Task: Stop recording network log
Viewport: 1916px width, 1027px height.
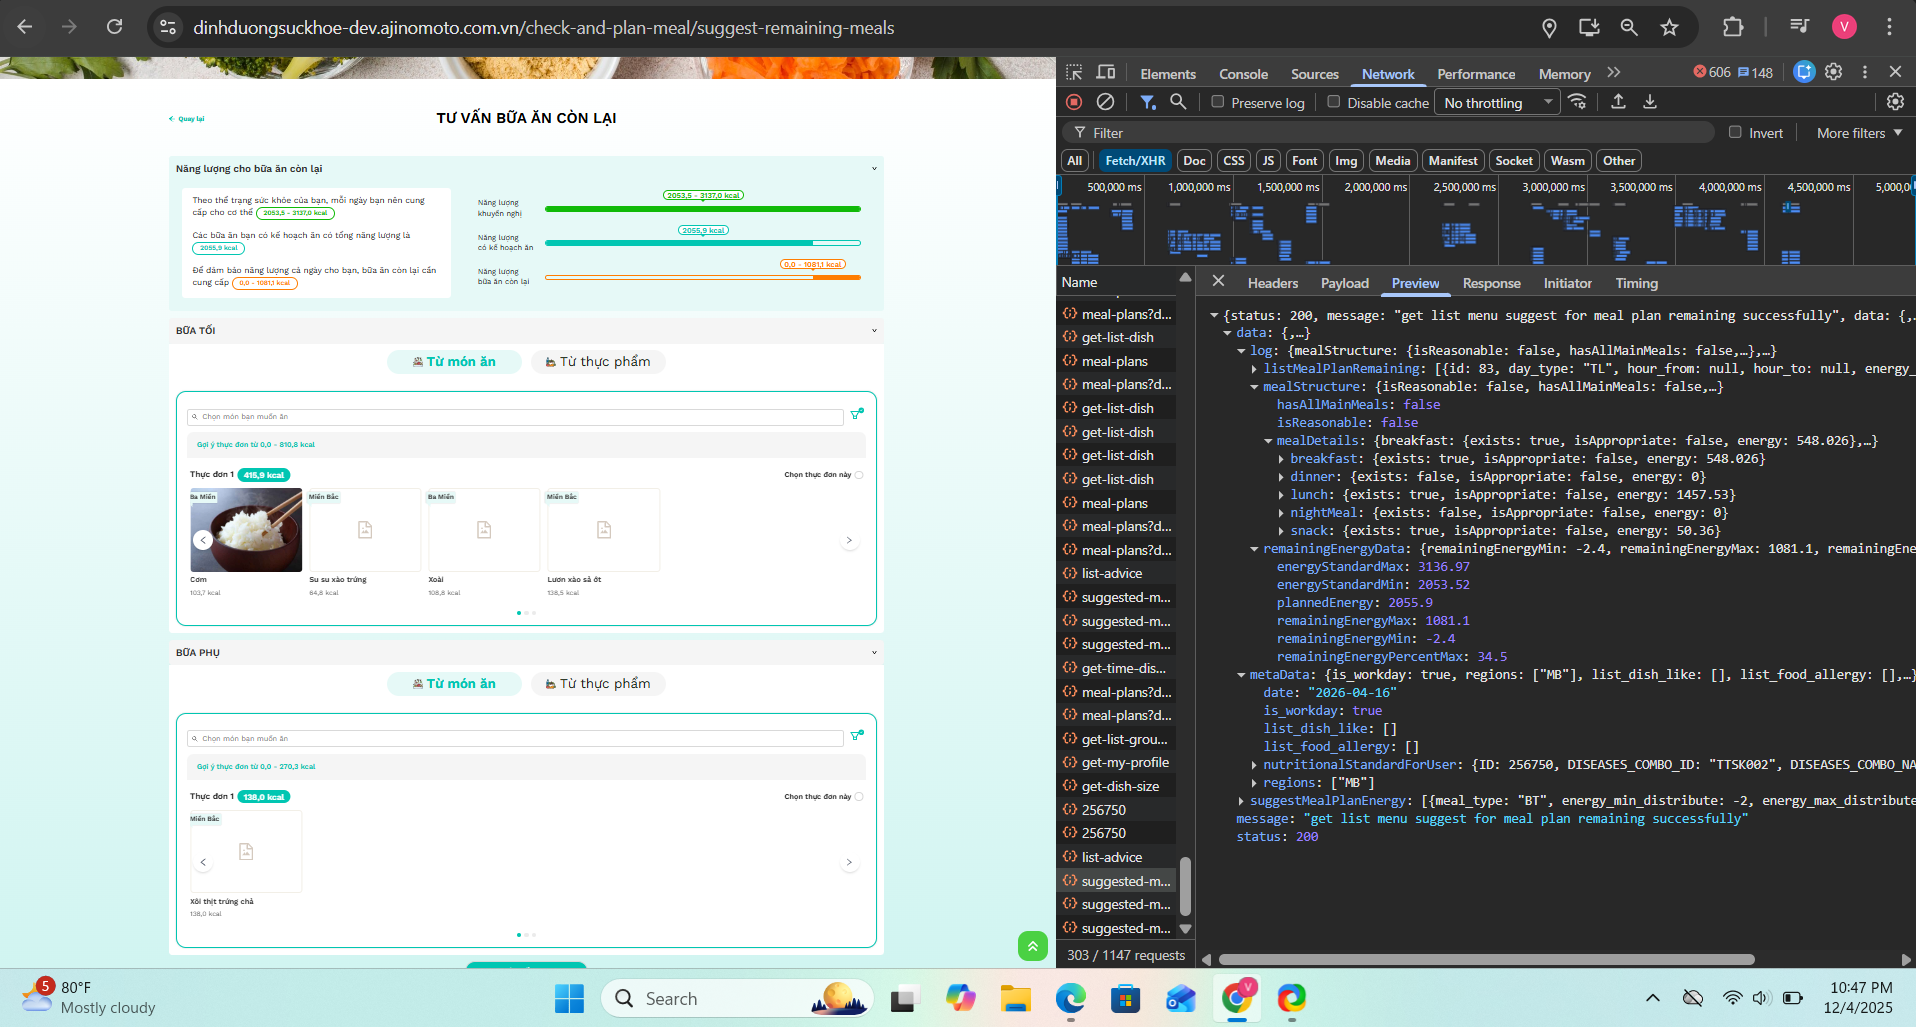Action: (x=1074, y=102)
